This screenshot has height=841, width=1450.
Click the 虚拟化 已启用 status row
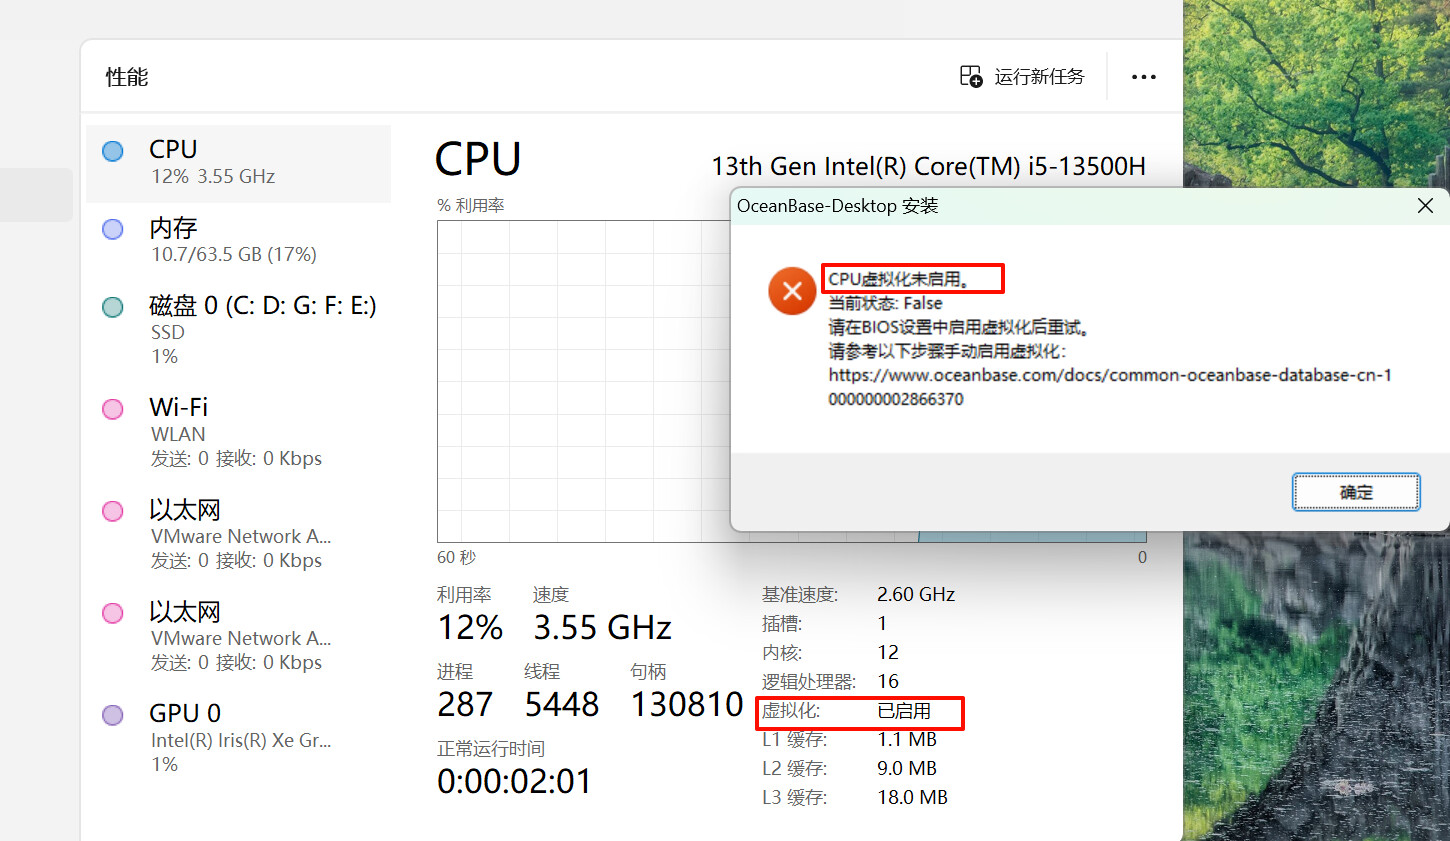coord(860,712)
